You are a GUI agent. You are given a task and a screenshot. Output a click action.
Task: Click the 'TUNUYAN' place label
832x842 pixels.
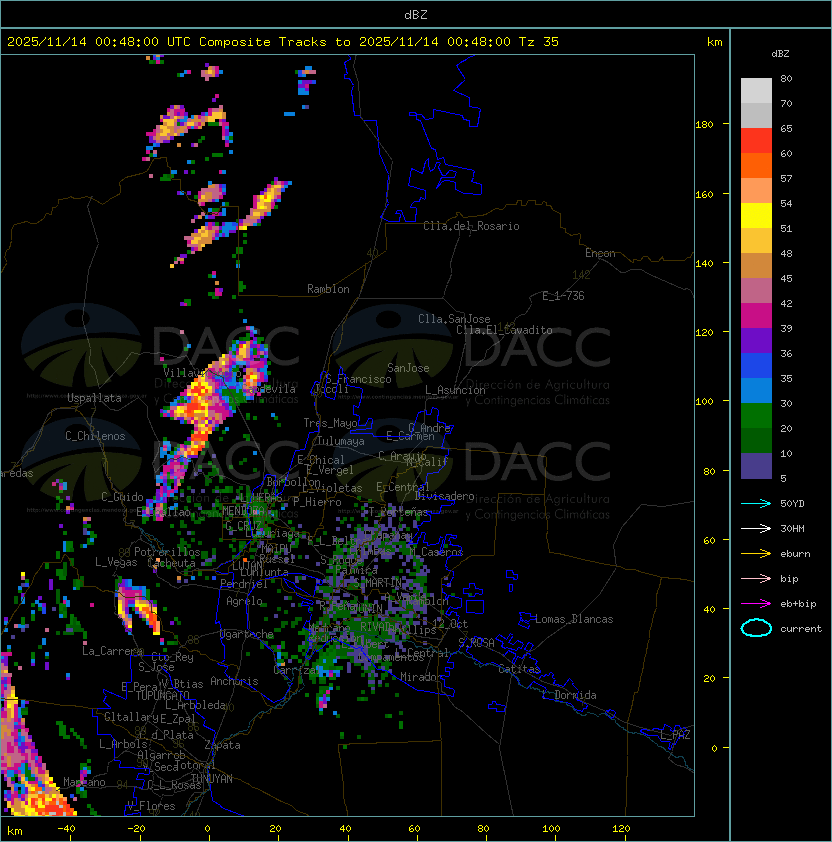212,779
